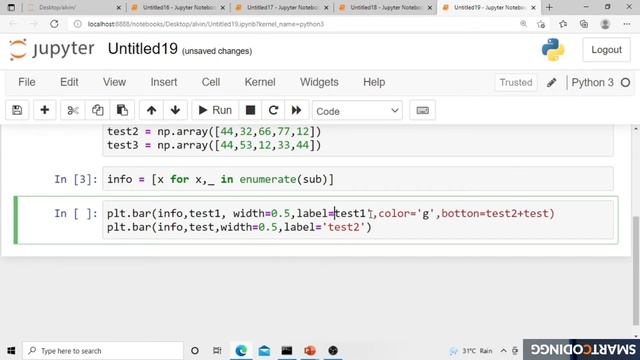The width and height of the screenshot is (640, 360).
Task: Open the Windows Start menu
Action: point(11,351)
